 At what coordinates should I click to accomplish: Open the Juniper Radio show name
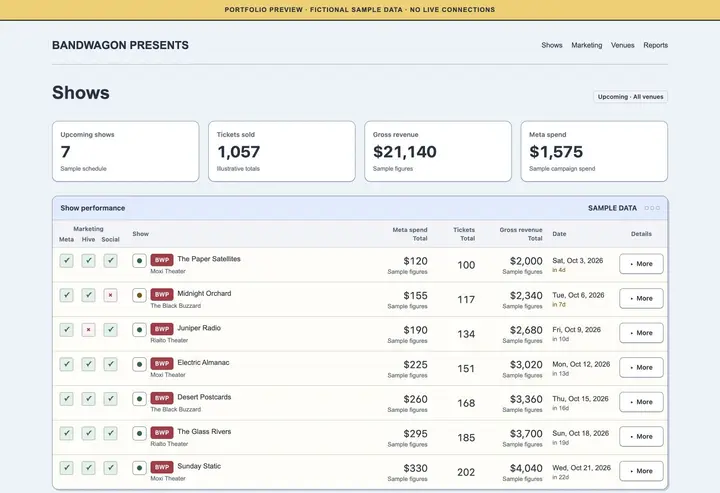199,328
